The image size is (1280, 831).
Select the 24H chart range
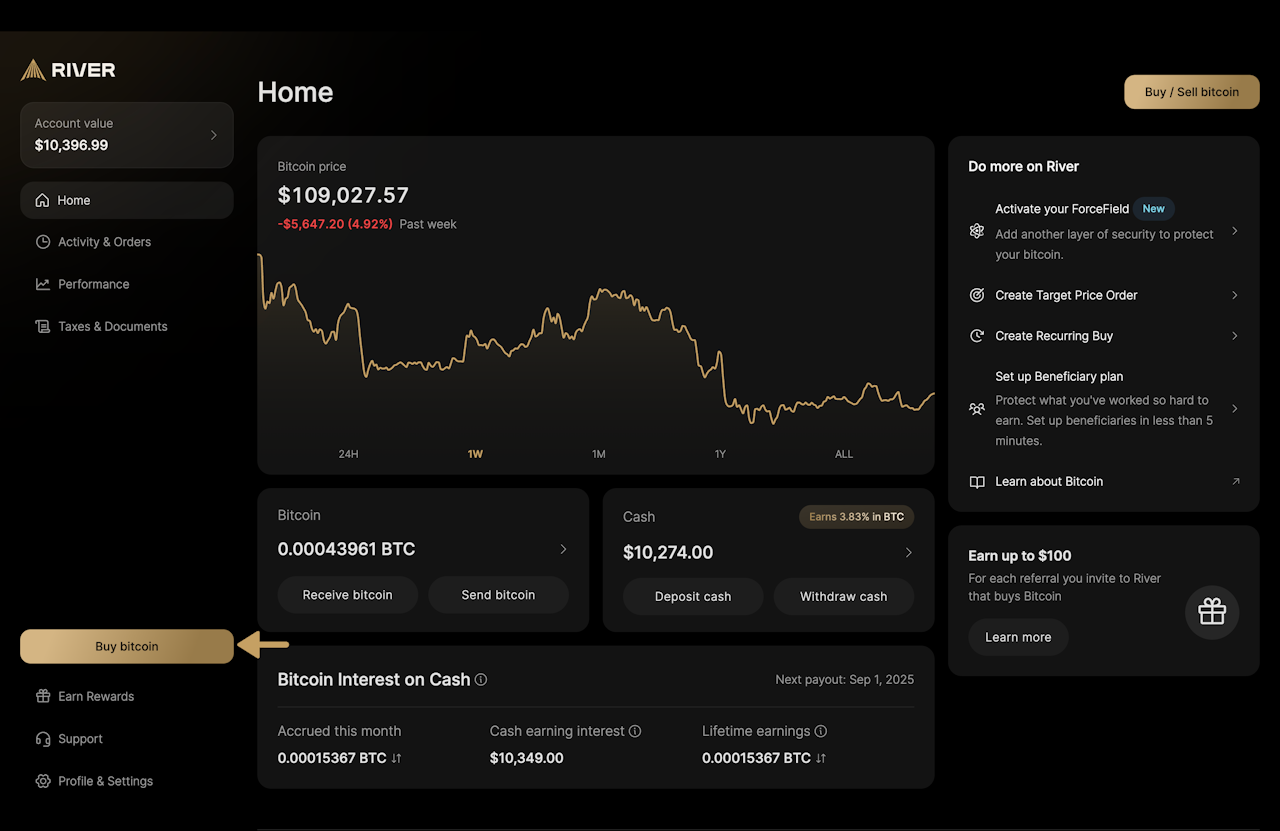(348, 454)
